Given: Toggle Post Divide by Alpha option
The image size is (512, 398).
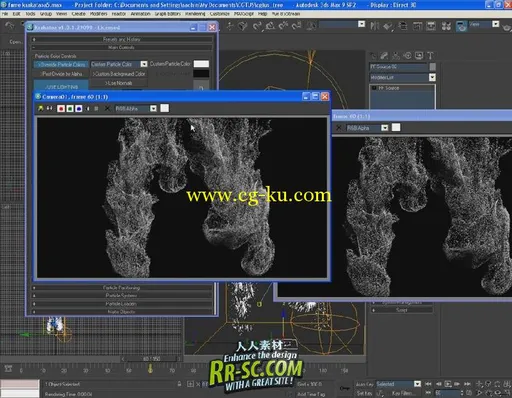Looking at the screenshot, I should [61, 74].
